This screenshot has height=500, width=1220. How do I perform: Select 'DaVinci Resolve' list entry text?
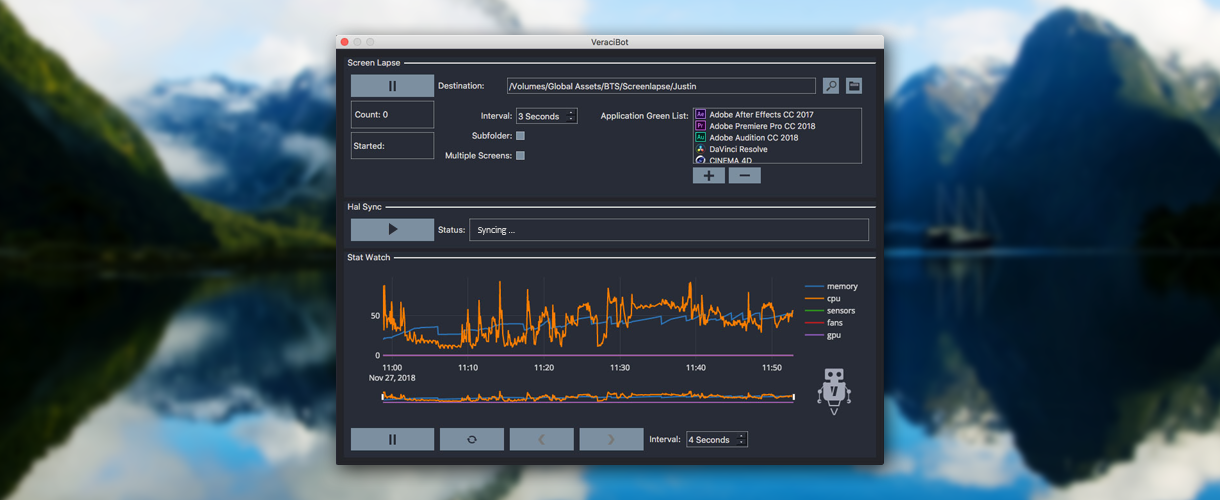(738, 149)
